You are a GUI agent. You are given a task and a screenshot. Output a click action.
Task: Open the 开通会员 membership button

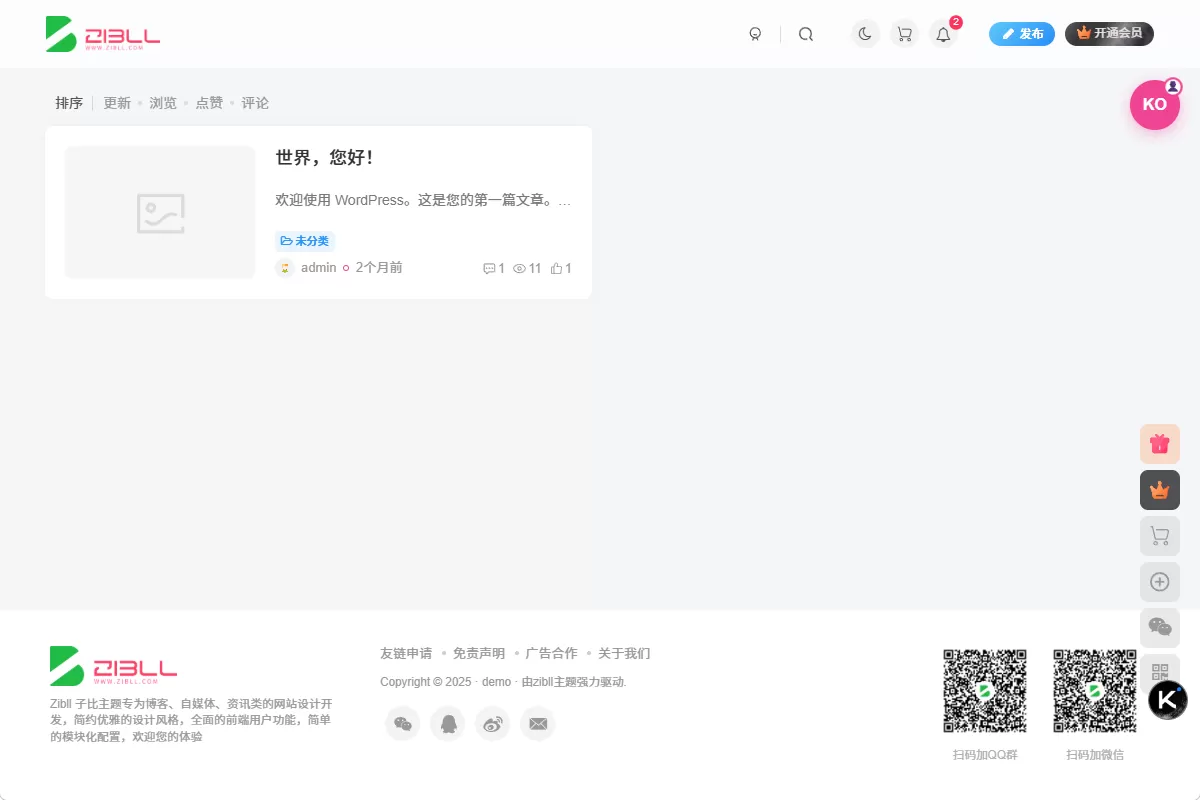1109,33
